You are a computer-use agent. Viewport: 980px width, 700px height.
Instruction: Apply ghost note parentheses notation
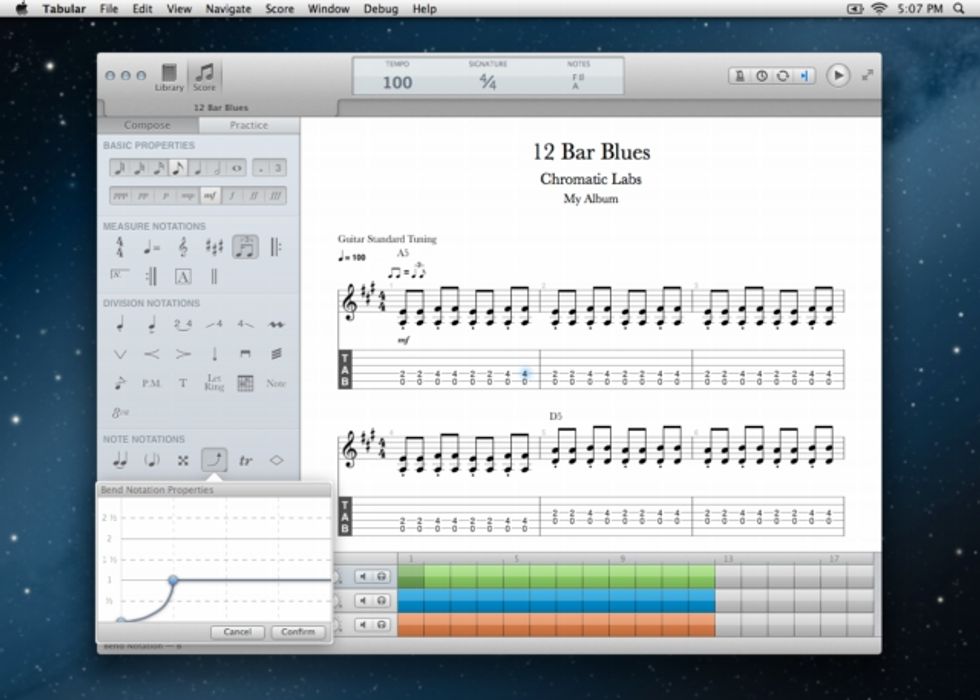tap(151, 461)
